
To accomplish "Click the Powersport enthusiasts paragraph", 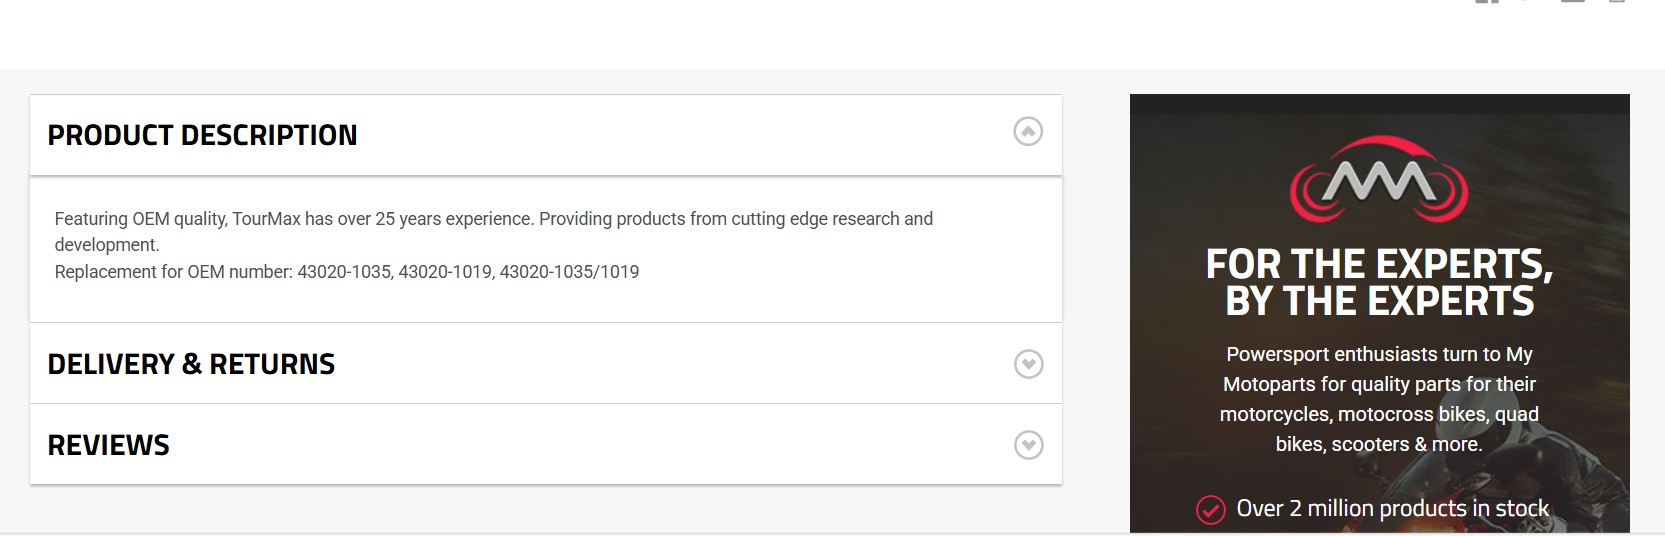I will 1379,399.
